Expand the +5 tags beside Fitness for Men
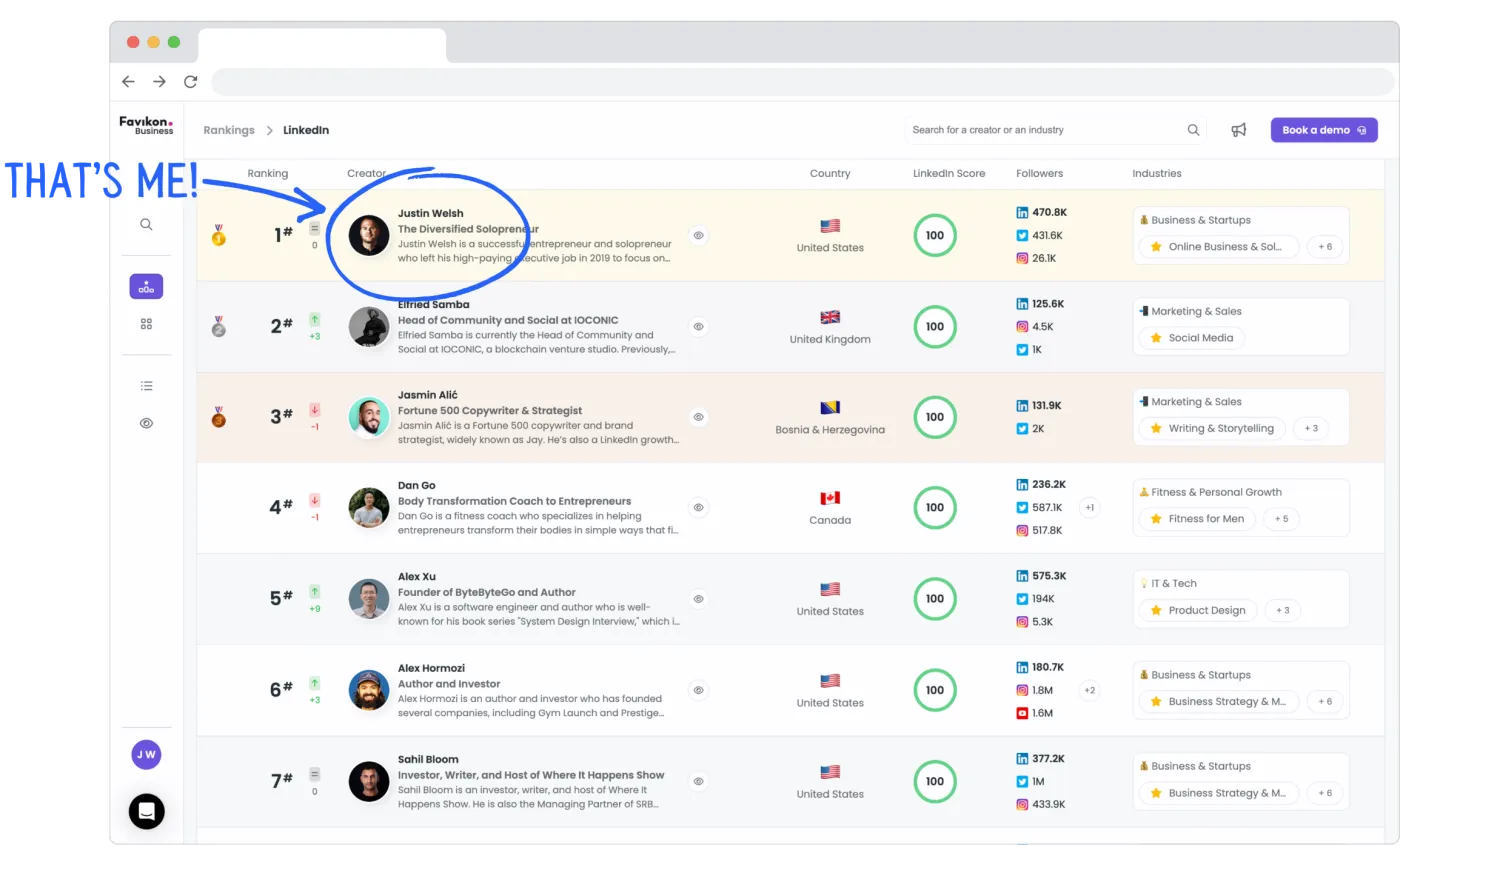 coord(1281,519)
